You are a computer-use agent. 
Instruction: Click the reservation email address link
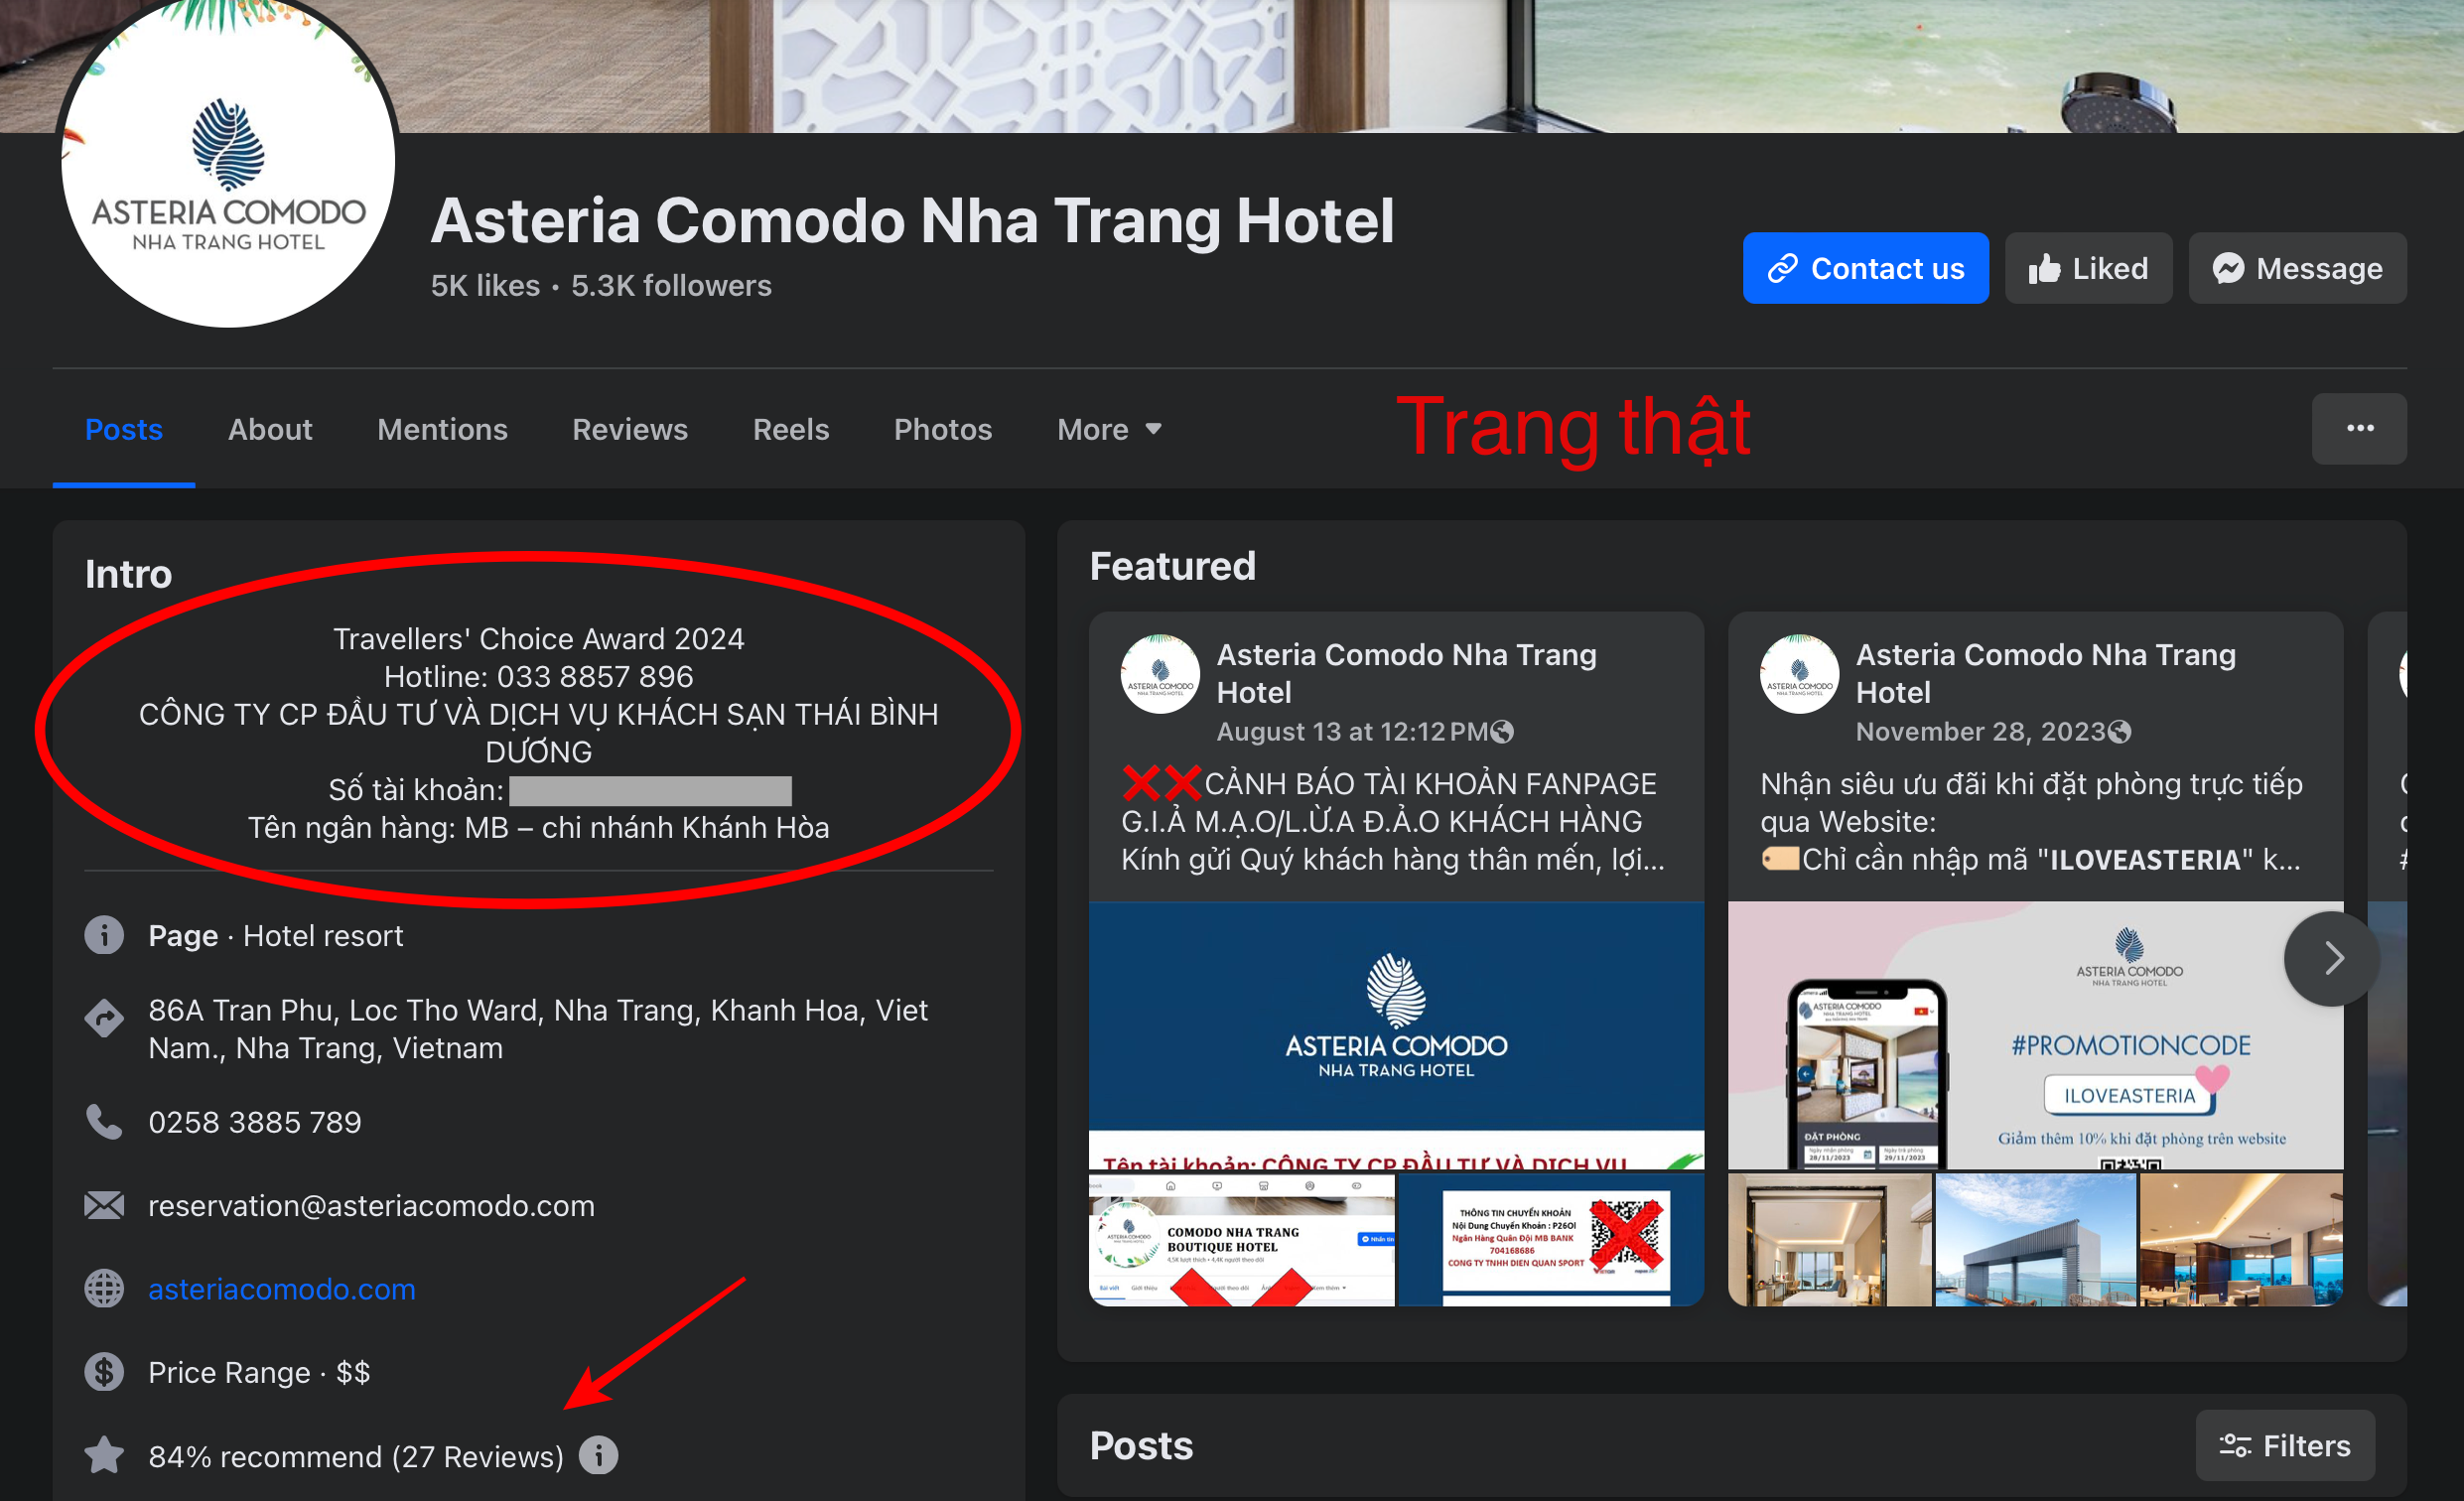click(369, 1205)
